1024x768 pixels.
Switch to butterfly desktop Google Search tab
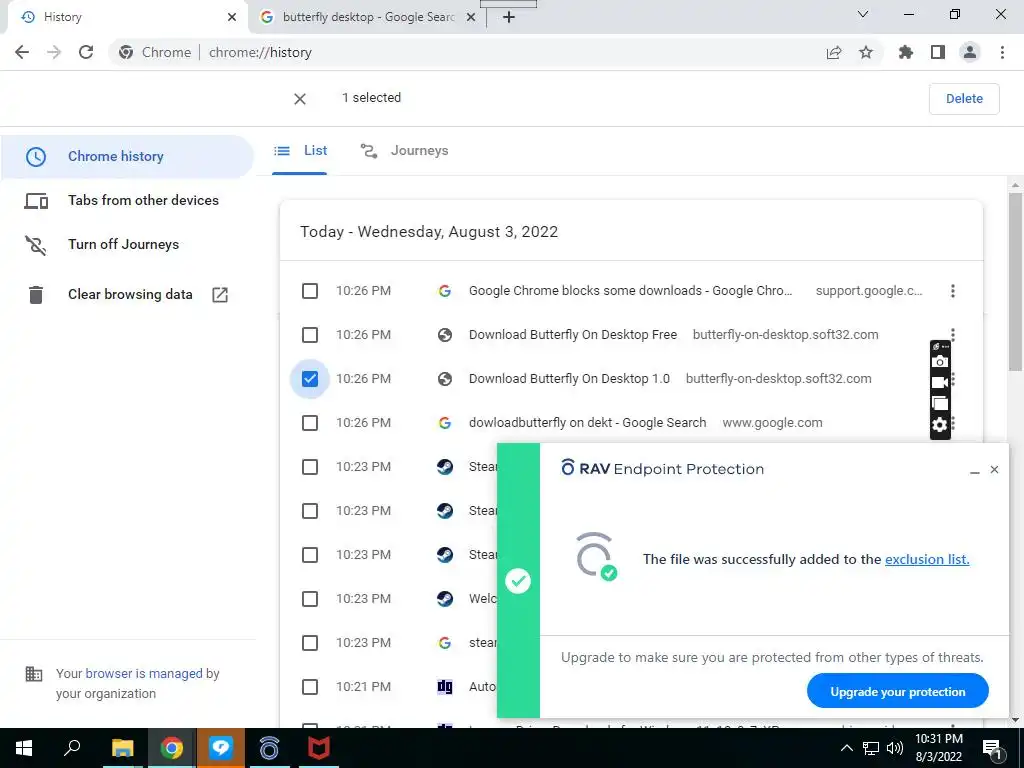tap(368, 17)
